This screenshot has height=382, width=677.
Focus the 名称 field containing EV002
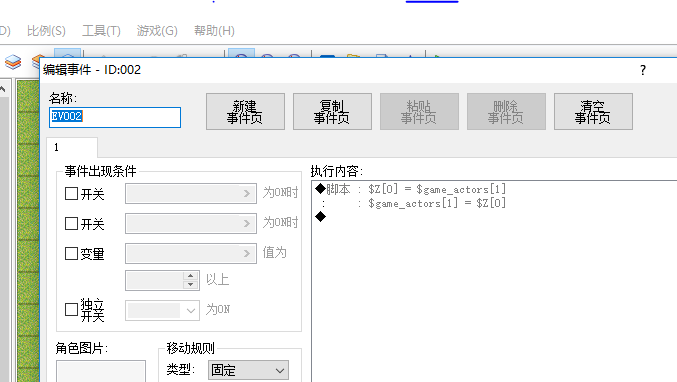[115, 117]
